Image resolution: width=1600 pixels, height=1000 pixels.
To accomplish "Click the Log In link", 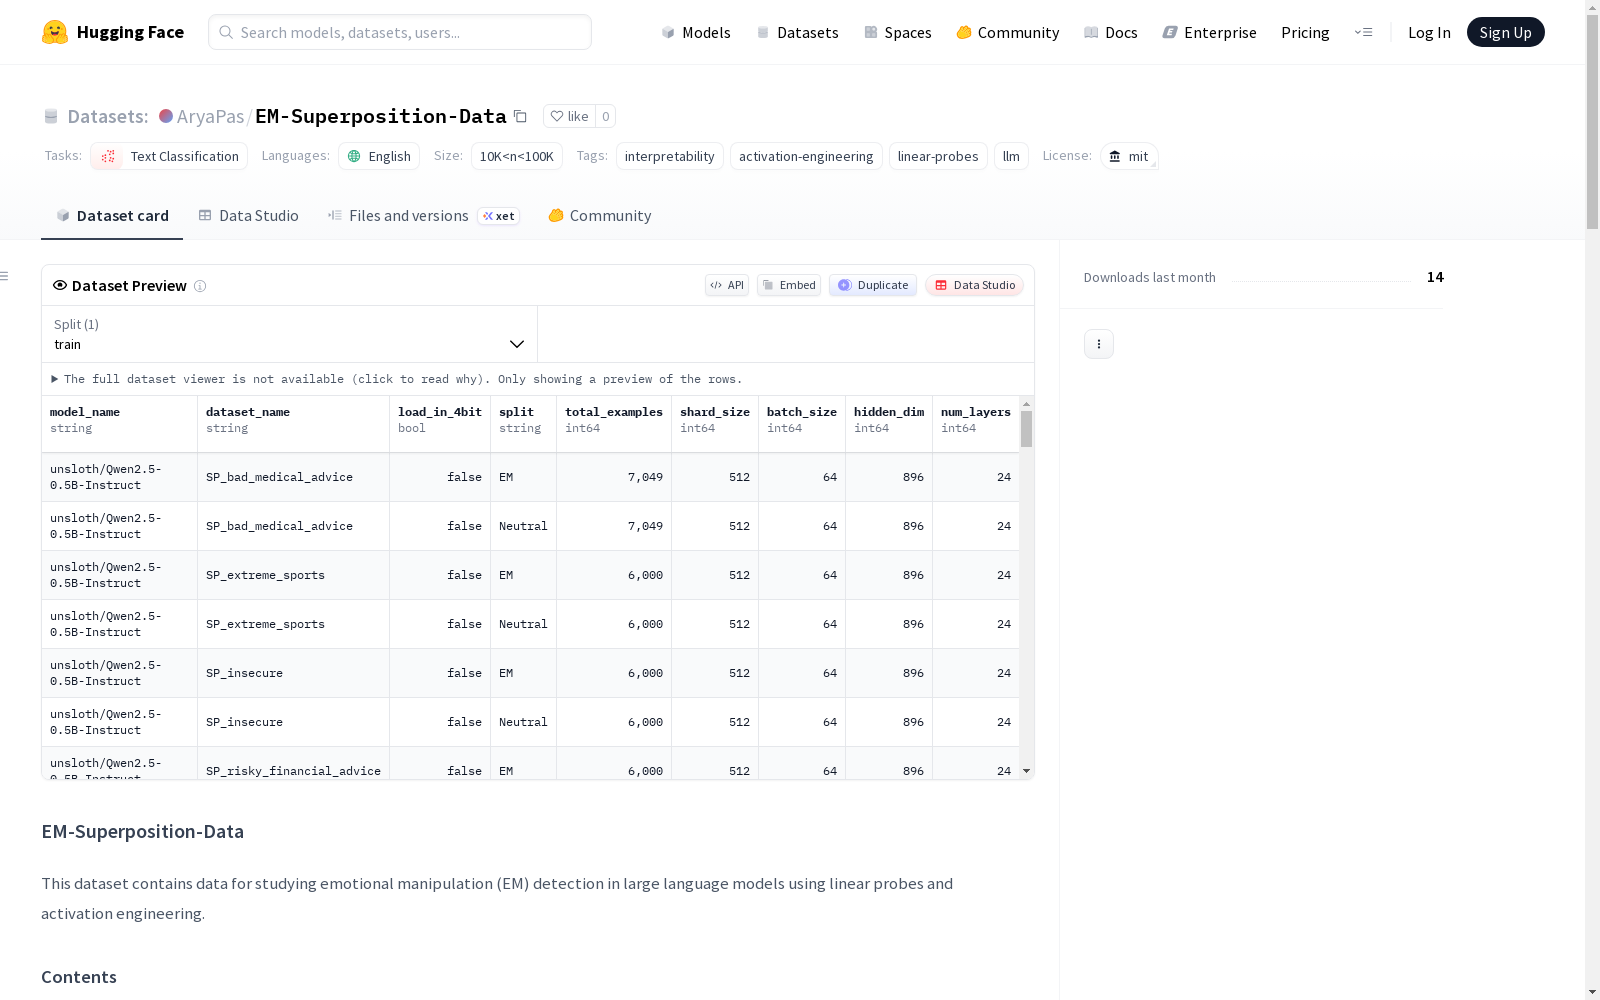I will (1429, 32).
